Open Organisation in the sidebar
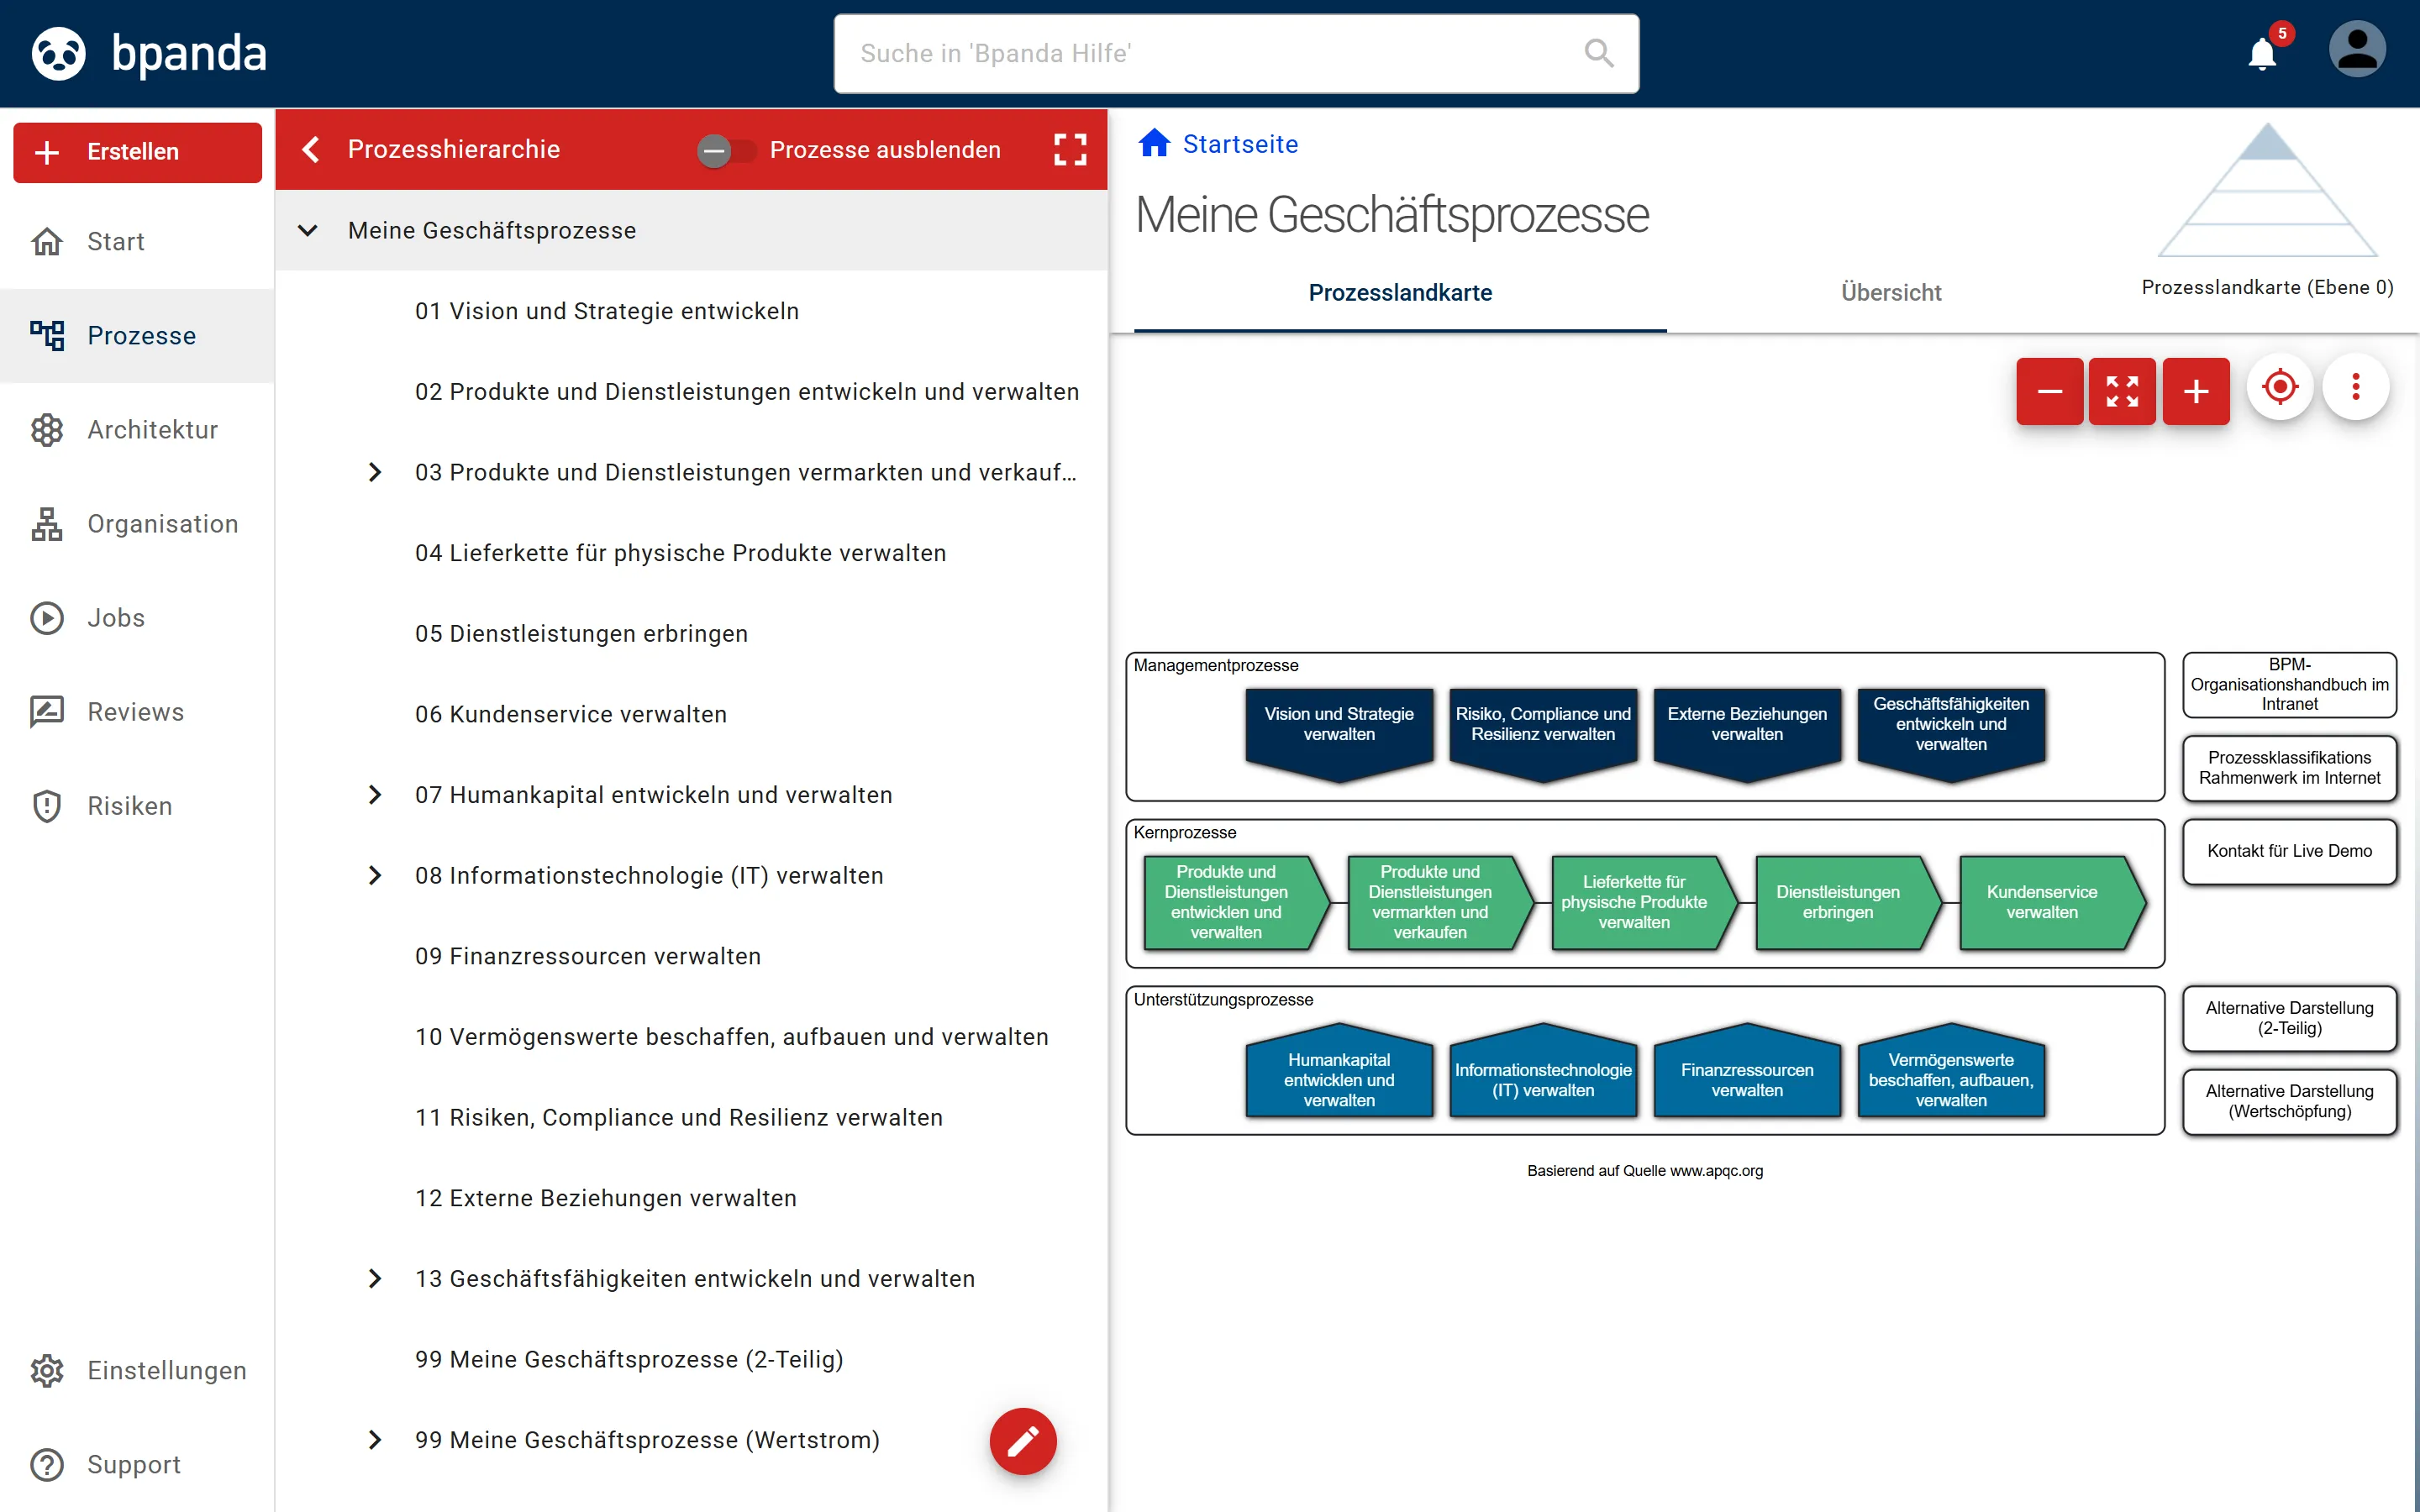The height and width of the screenshot is (1512, 2420). click(137, 524)
